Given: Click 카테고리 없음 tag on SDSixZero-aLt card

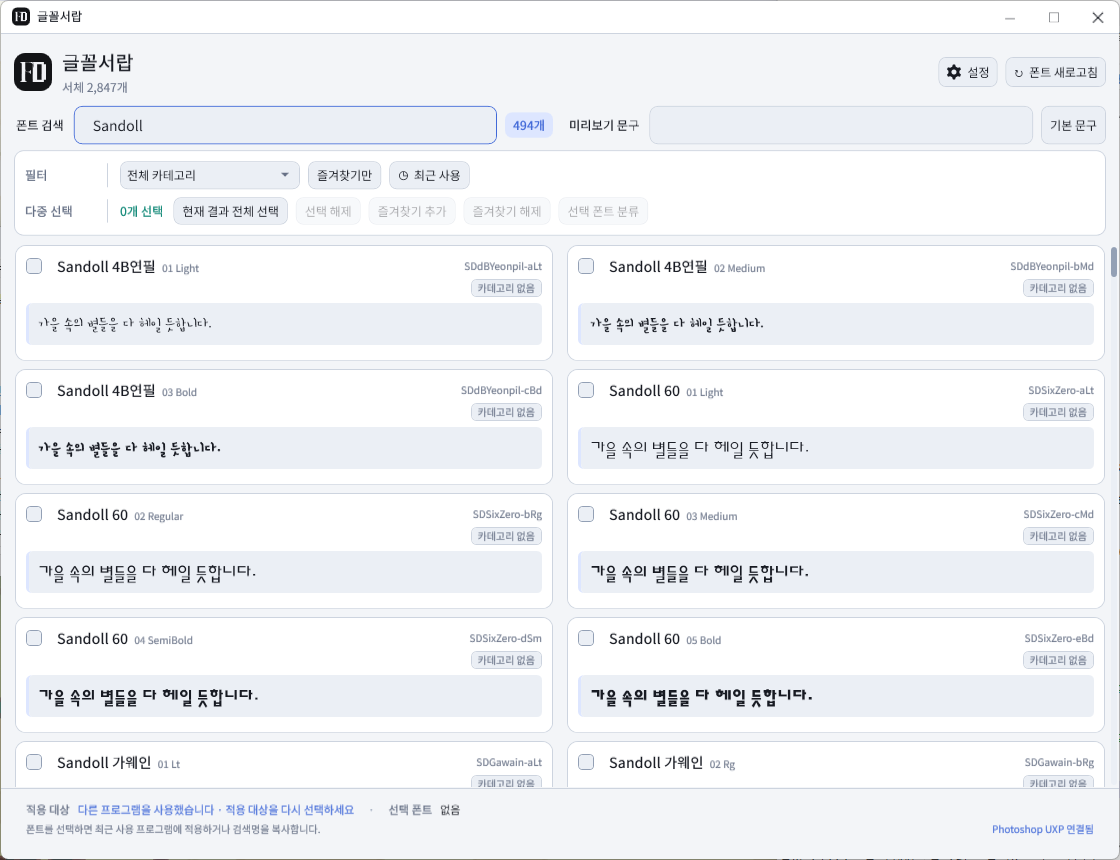Looking at the screenshot, I should click(1058, 412).
